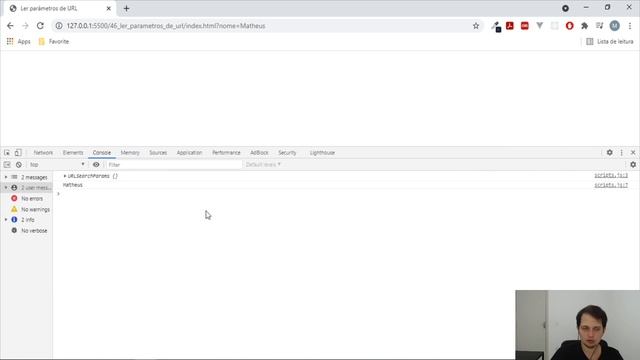Expand the URLSearchParams object
640x360 pixels.
click(x=65, y=176)
